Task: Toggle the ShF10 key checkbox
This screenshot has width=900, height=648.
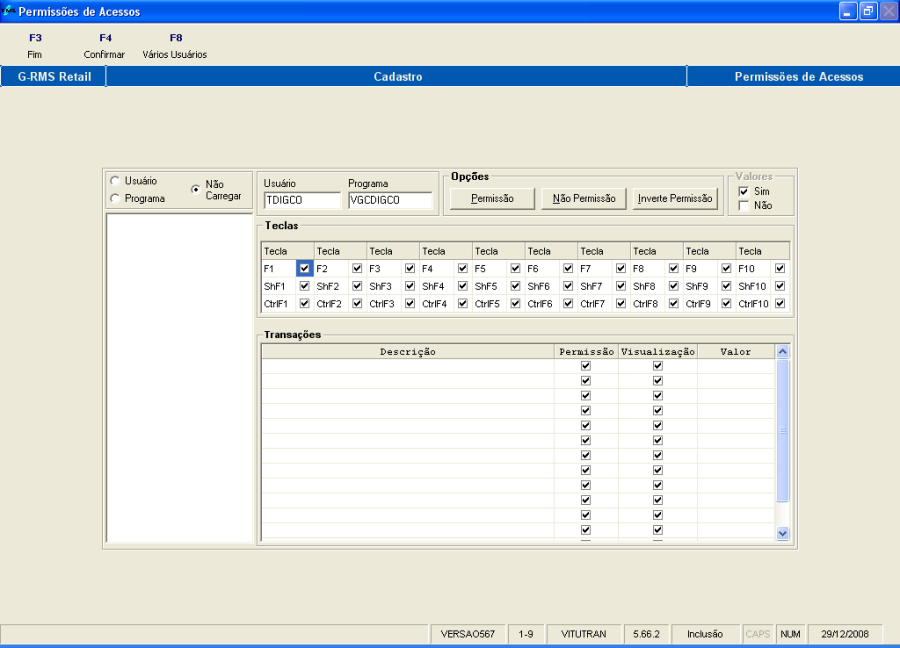Action: [780, 286]
